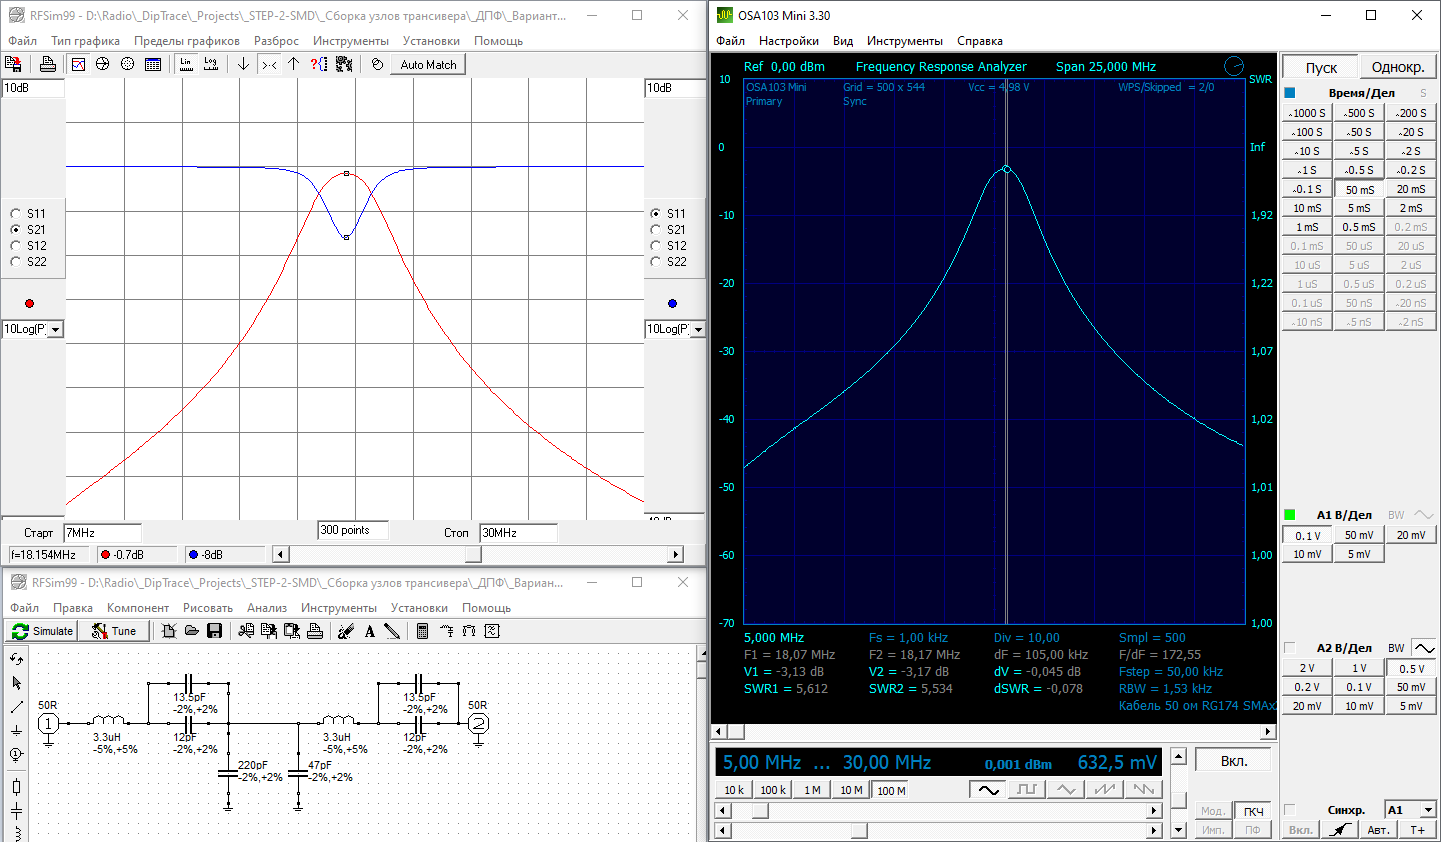Click the up-arrow marker icon
1441x842 pixels.
(x=293, y=64)
